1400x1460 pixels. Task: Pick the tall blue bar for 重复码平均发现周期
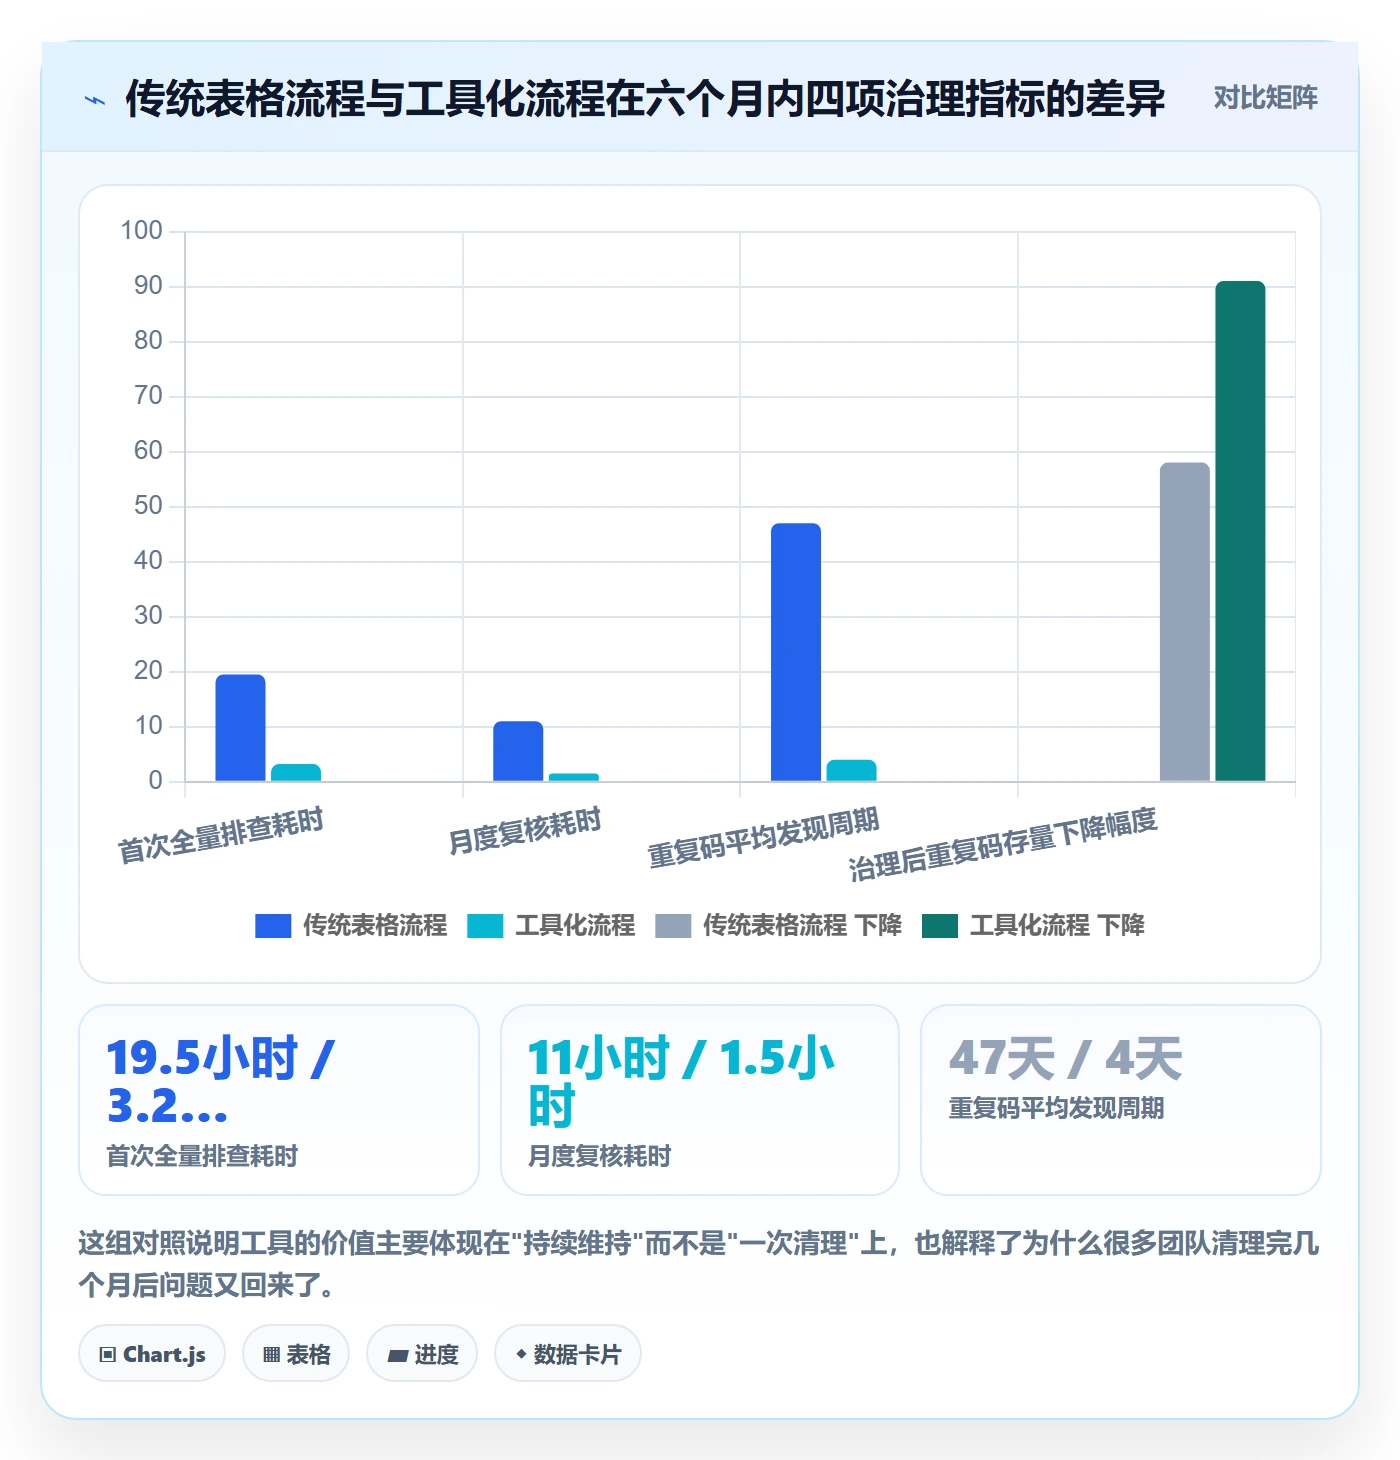pyautogui.click(x=796, y=652)
